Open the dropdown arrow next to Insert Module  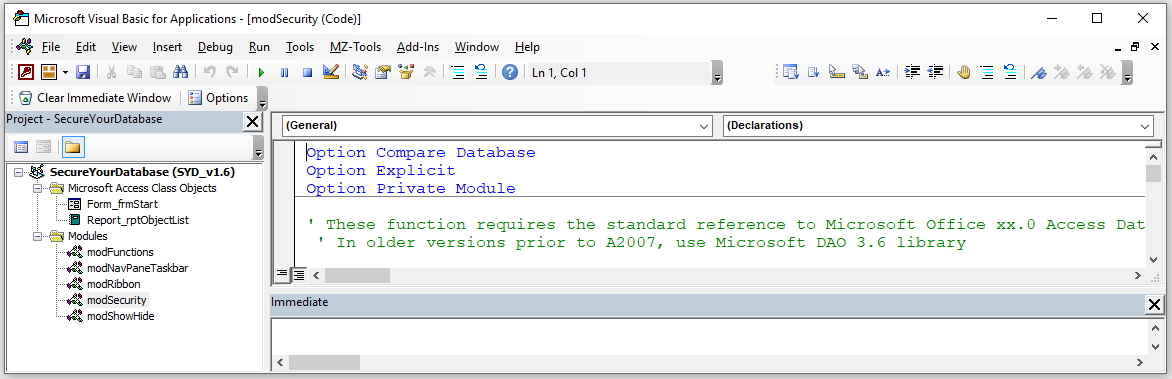(65, 73)
